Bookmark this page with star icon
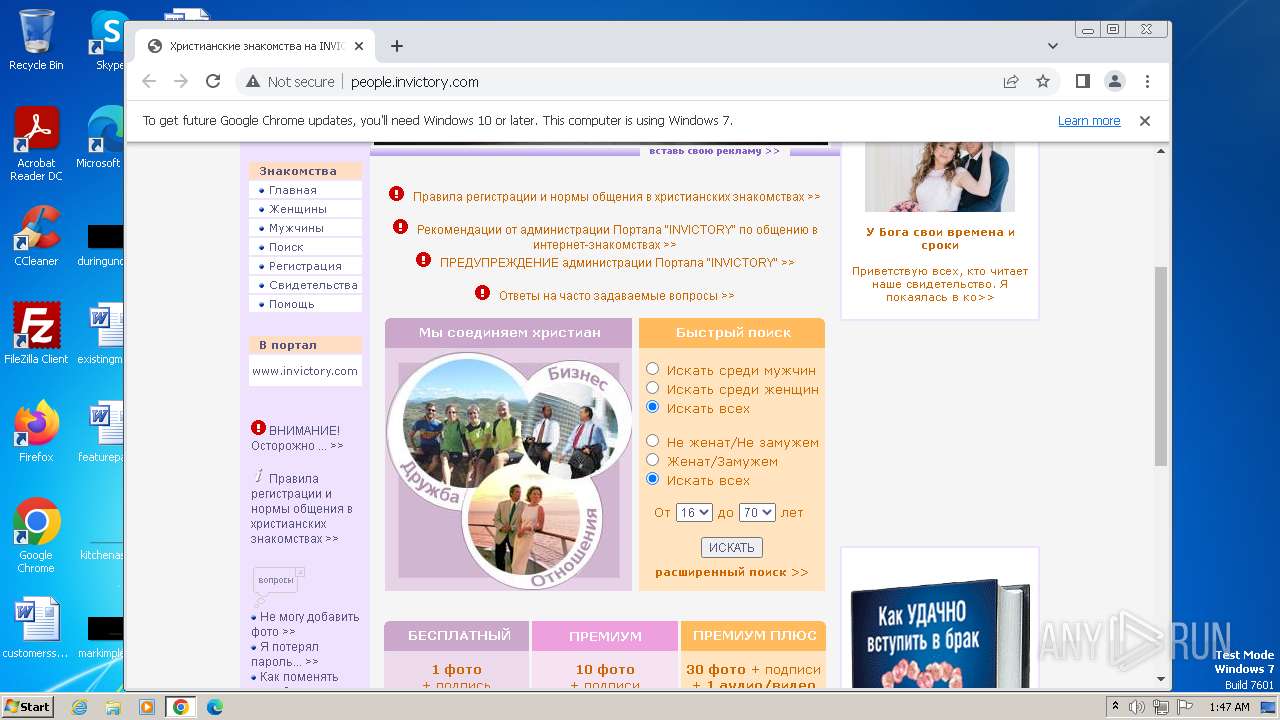Viewport: 1280px width, 720px height. [1043, 82]
